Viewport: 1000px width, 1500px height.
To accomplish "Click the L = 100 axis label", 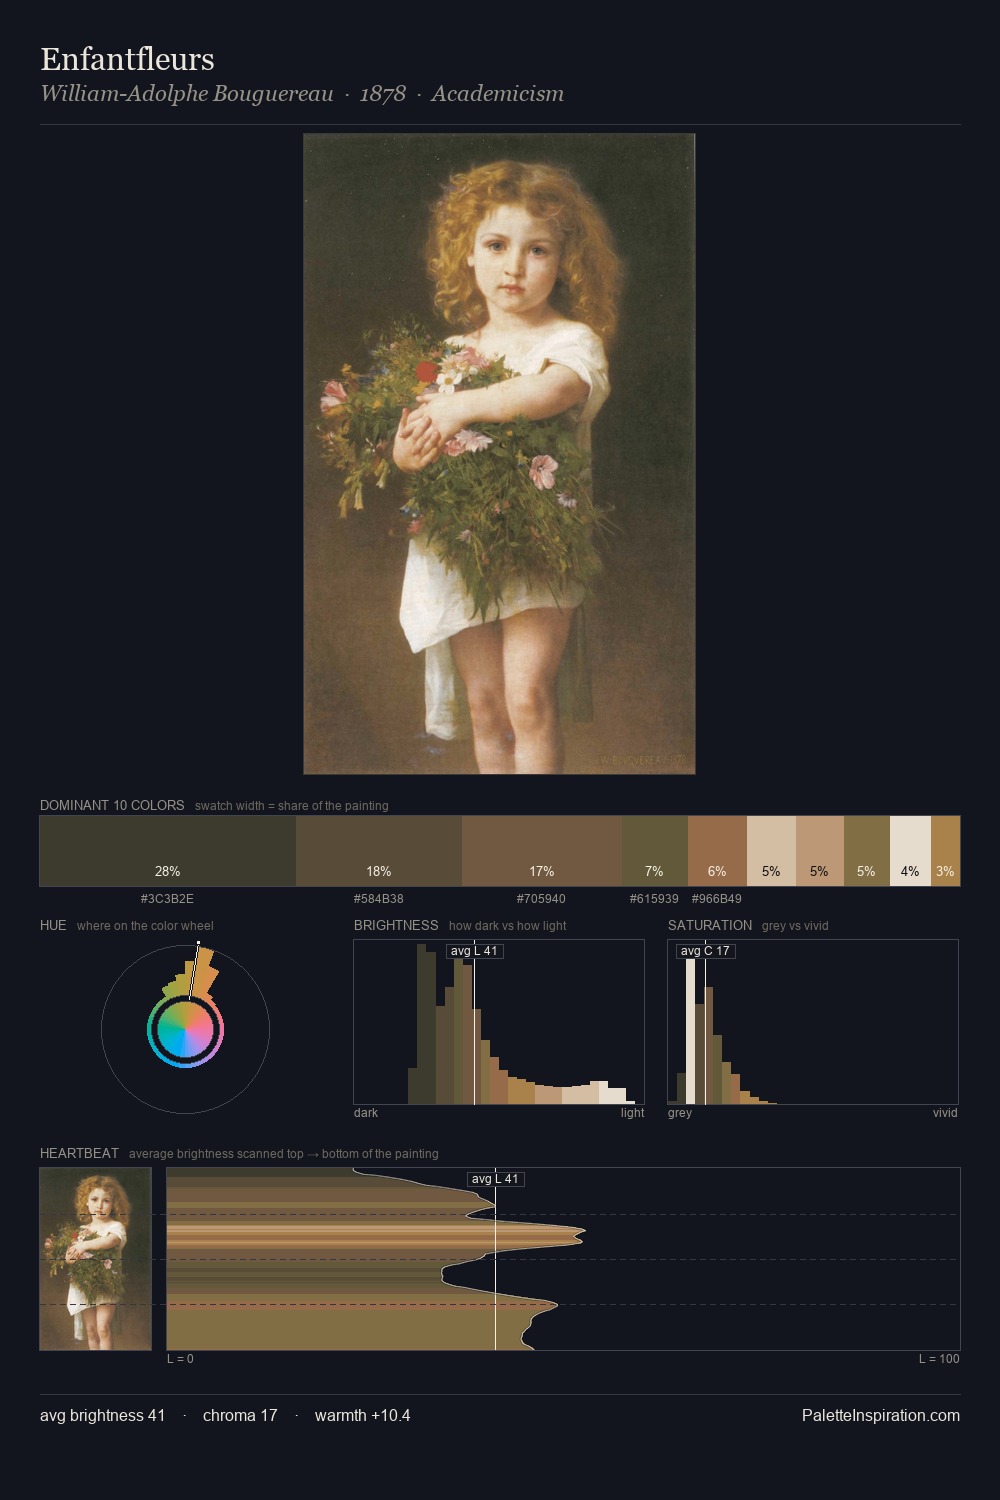I will pyautogui.click(x=939, y=1359).
